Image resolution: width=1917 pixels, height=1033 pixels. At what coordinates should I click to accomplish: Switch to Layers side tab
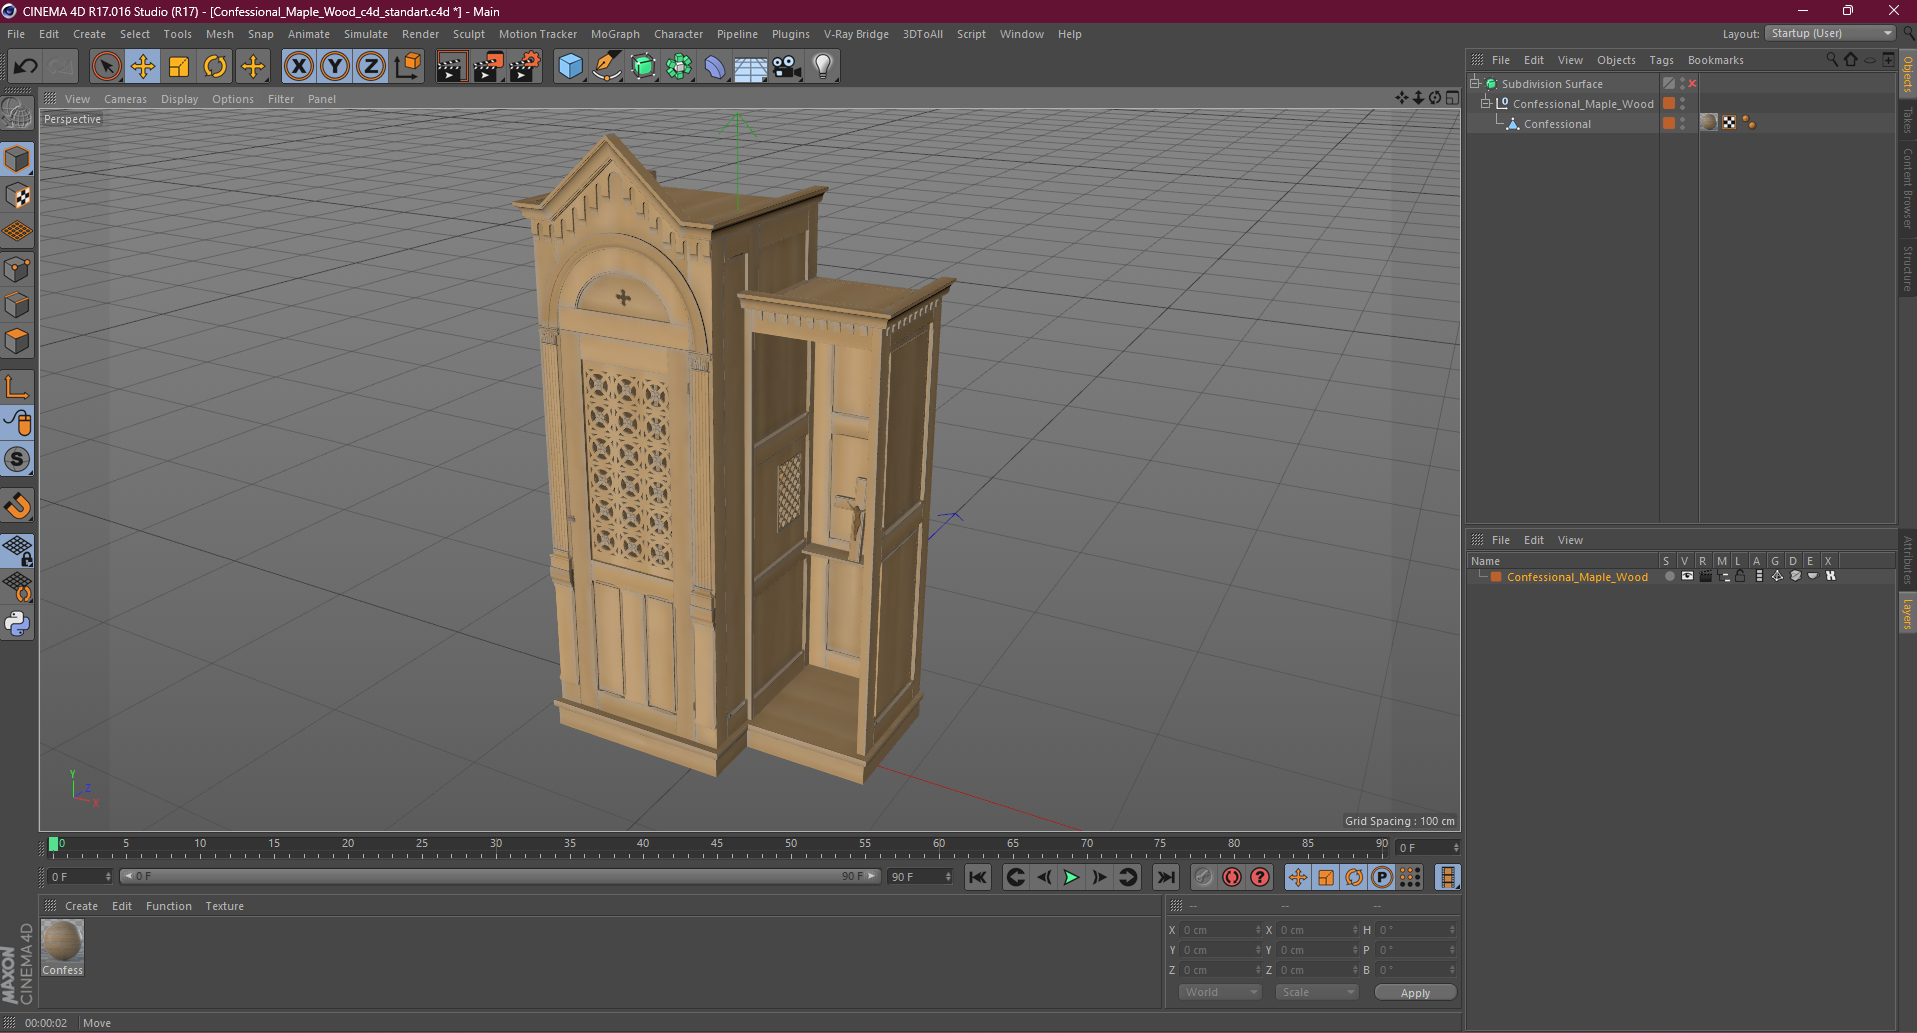tap(1907, 613)
